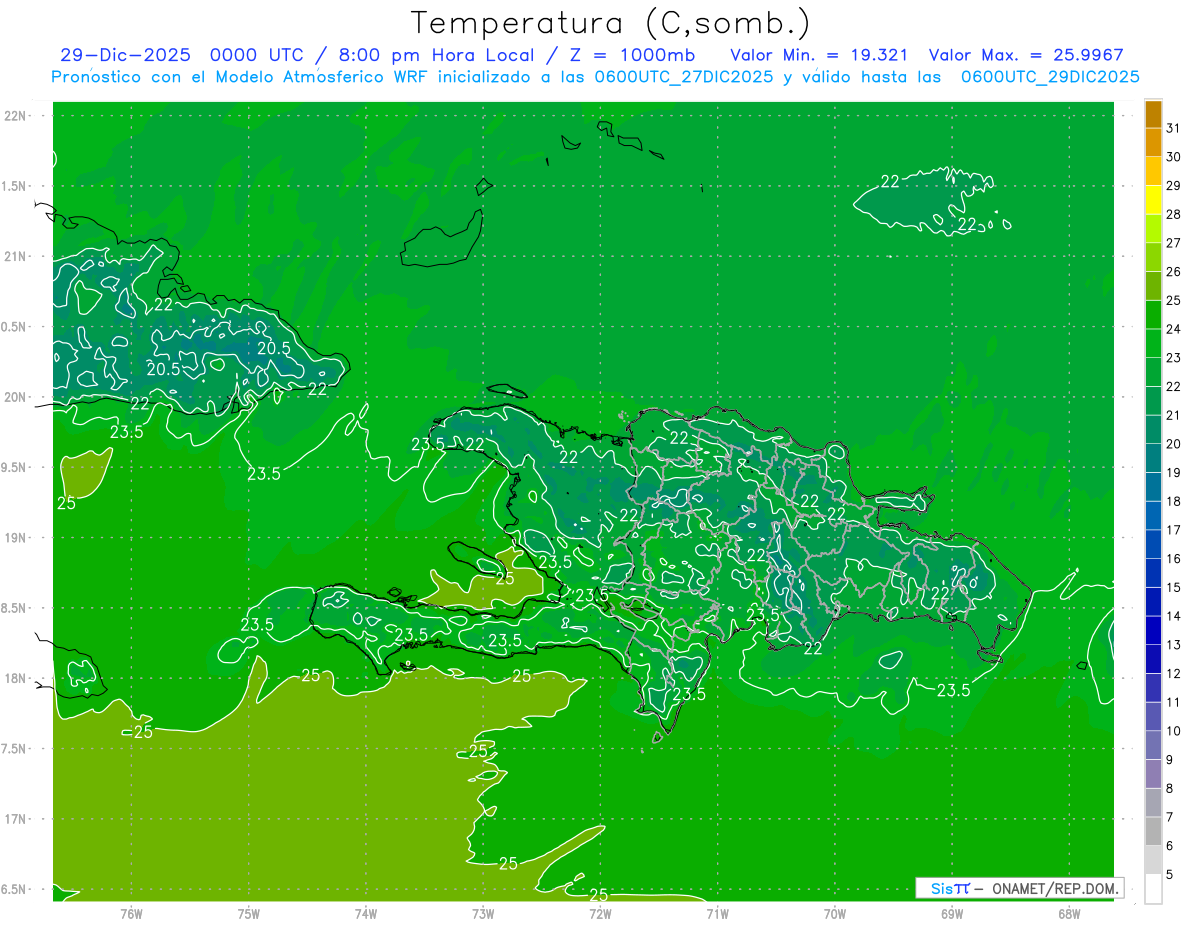Pick the dark blue band between 13 and 14

(1153, 630)
